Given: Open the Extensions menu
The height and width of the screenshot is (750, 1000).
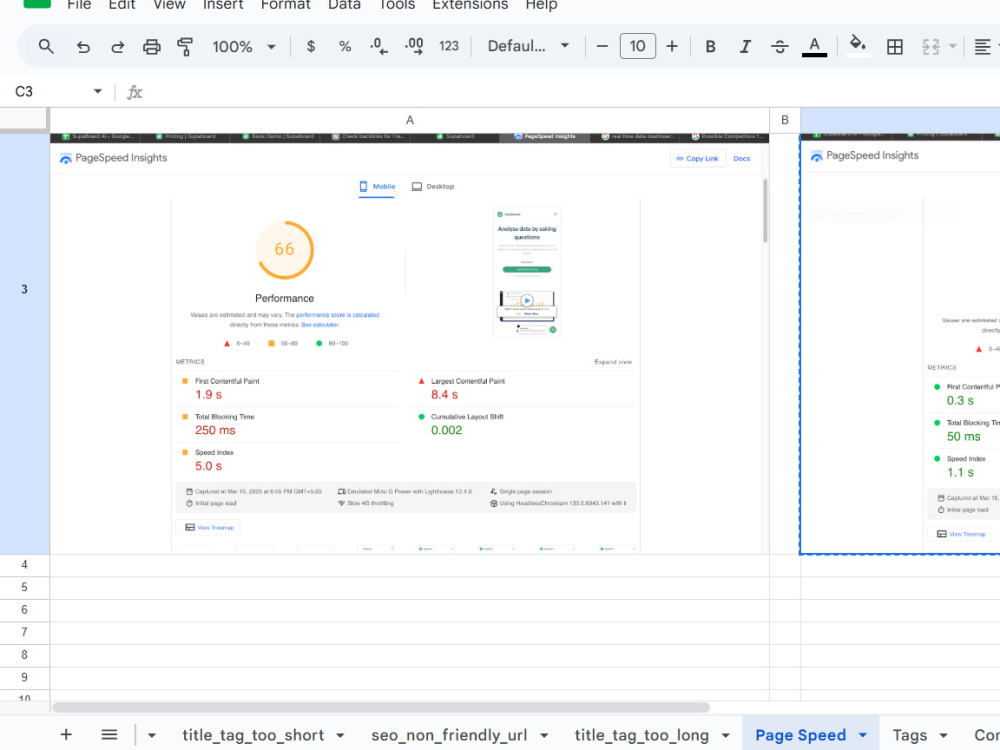Looking at the screenshot, I should tap(470, 5).
